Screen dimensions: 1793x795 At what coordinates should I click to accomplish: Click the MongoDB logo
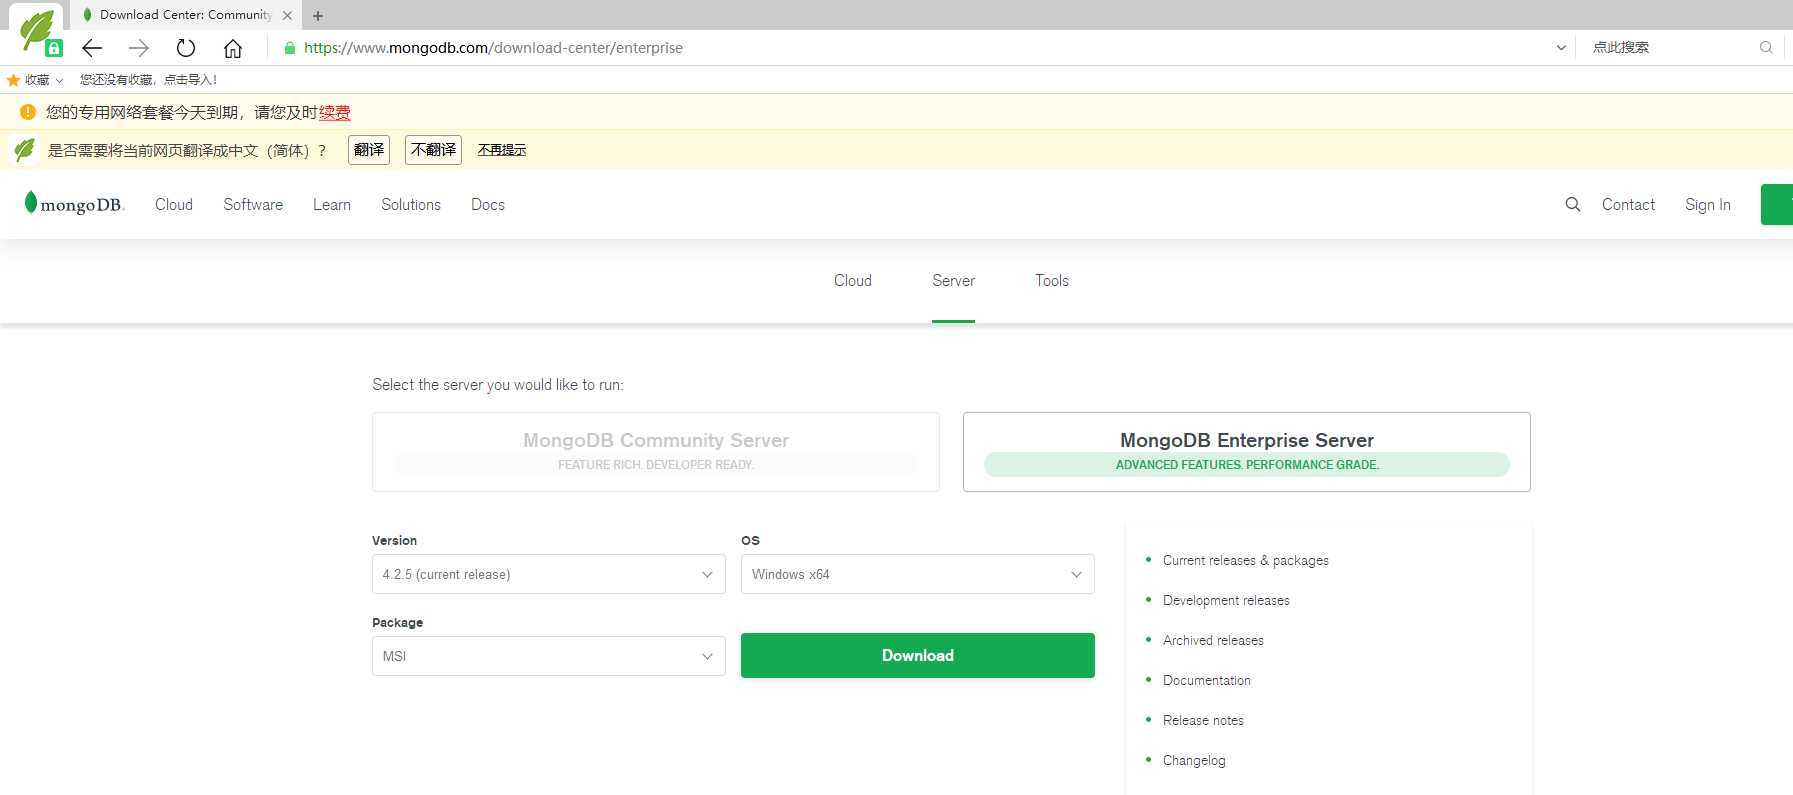coord(74,204)
